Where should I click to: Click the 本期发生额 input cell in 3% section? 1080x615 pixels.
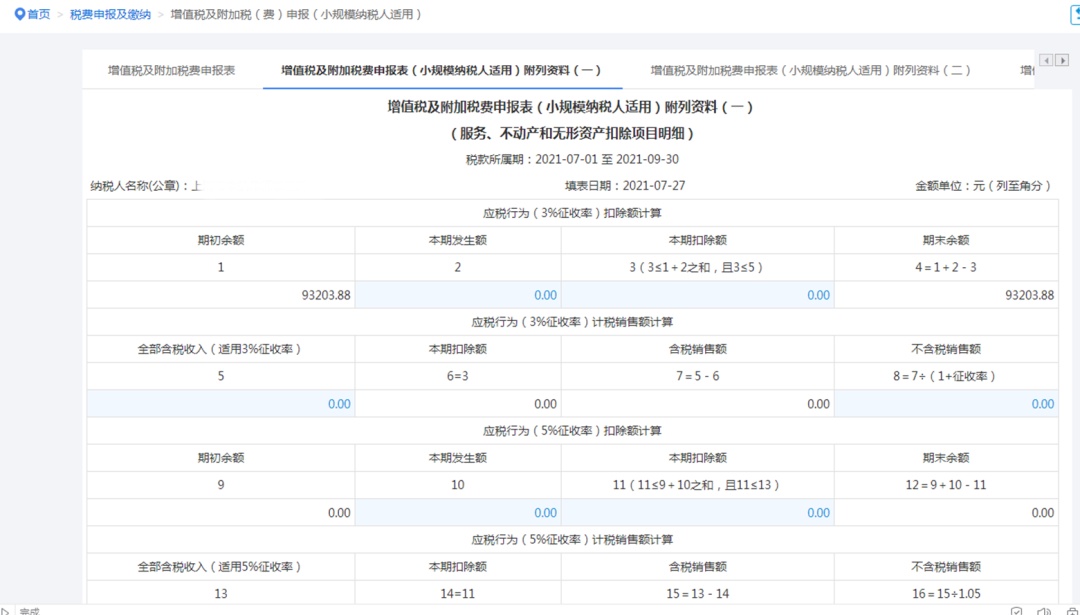457,294
